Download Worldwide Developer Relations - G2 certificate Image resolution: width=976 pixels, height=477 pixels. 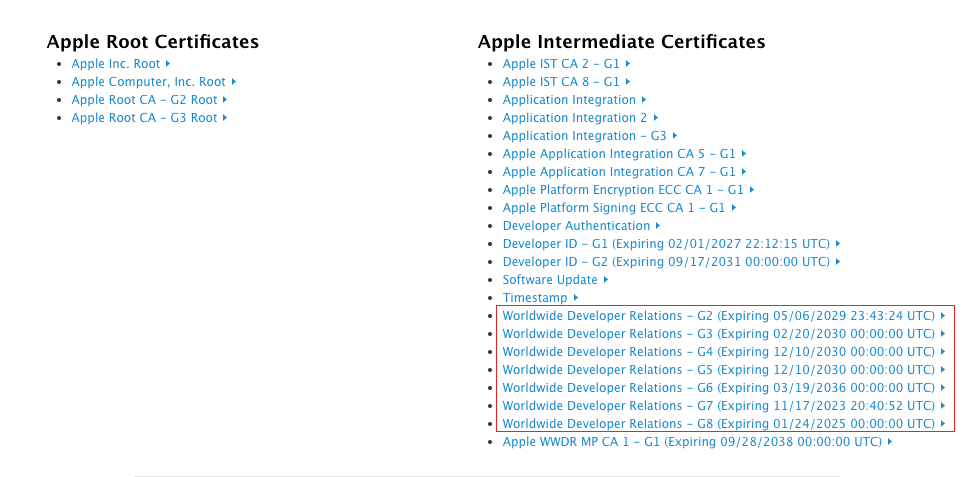tap(724, 316)
